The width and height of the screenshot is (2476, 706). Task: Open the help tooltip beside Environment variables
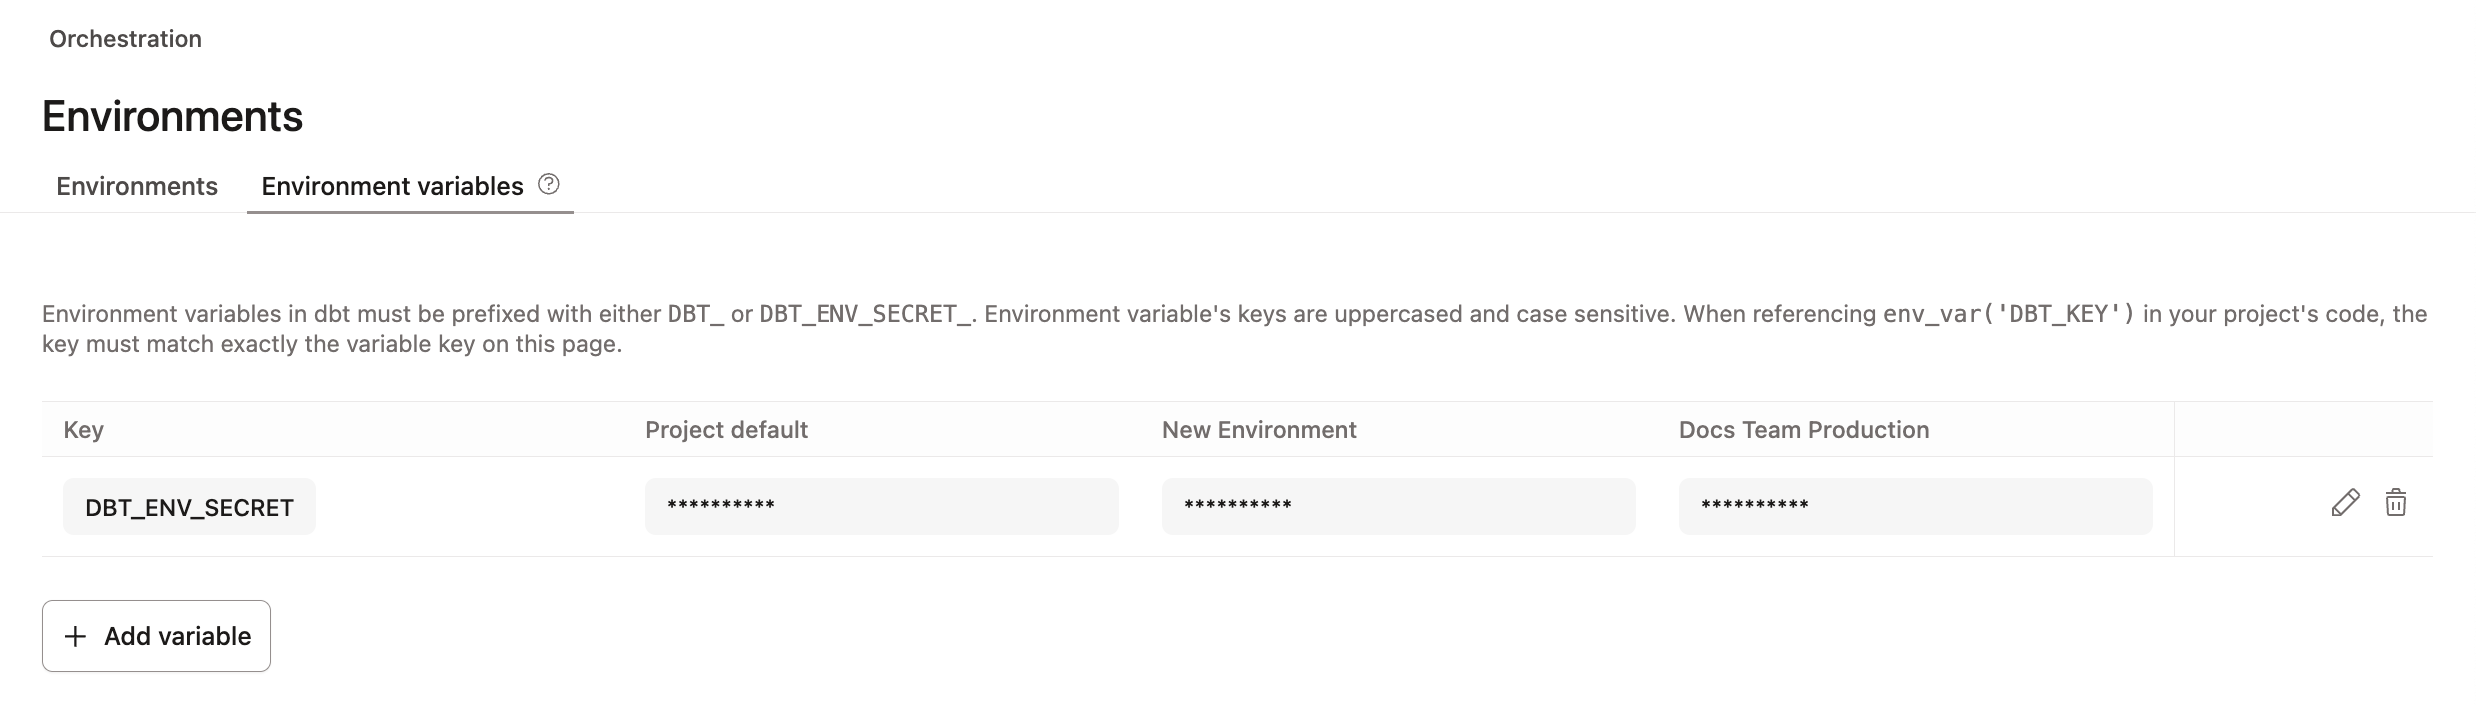click(548, 184)
